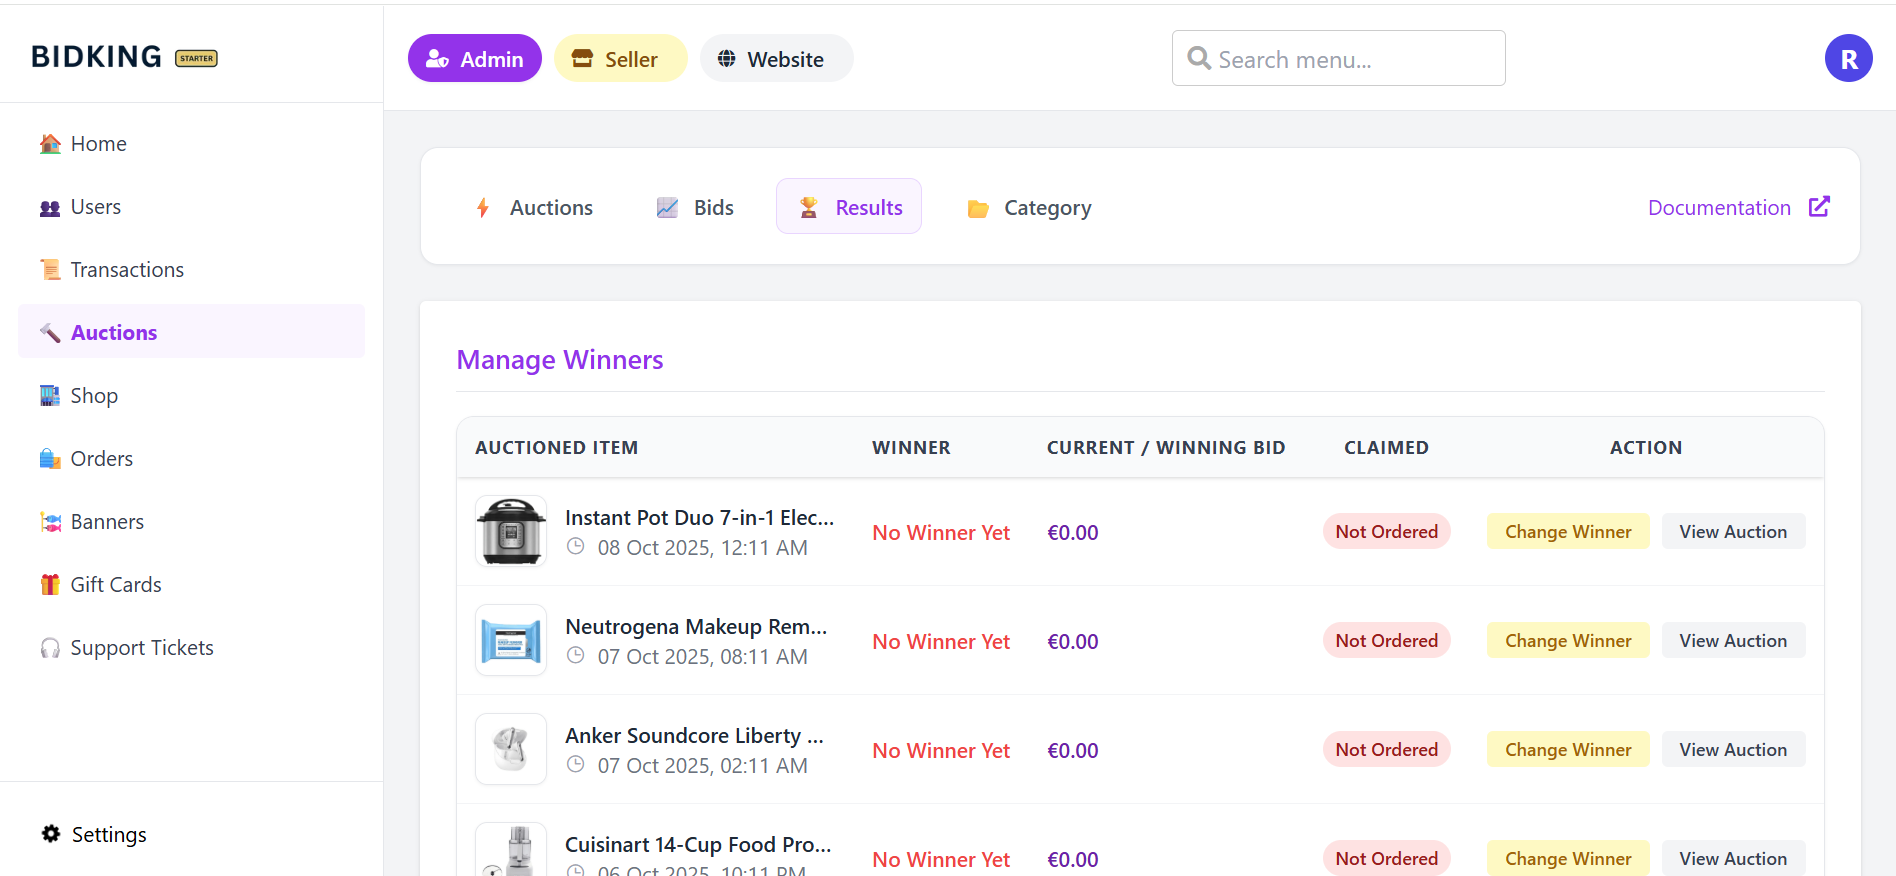Change winner for Instant Pot Duo auction

(1567, 532)
